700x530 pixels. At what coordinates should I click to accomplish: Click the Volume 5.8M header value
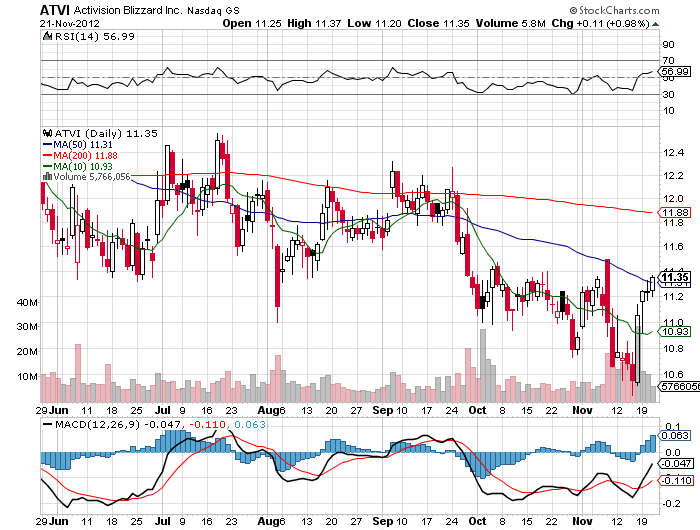pyautogui.click(x=511, y=24)
